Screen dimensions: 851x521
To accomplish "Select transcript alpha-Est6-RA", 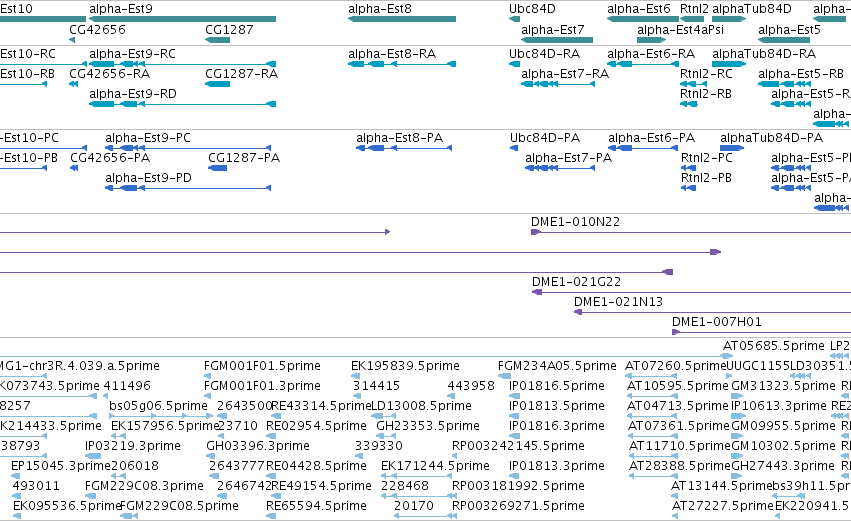I will [651, 54].
